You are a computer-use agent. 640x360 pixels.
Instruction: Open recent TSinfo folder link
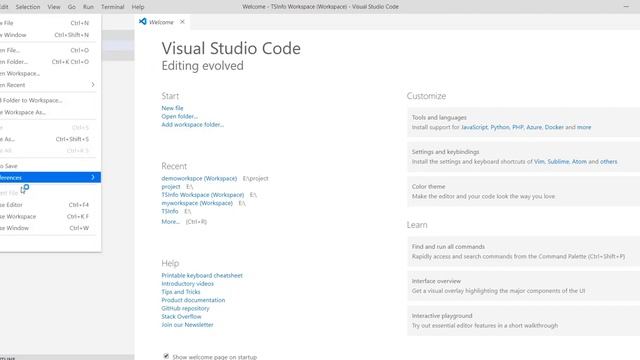tap(170, 211)
